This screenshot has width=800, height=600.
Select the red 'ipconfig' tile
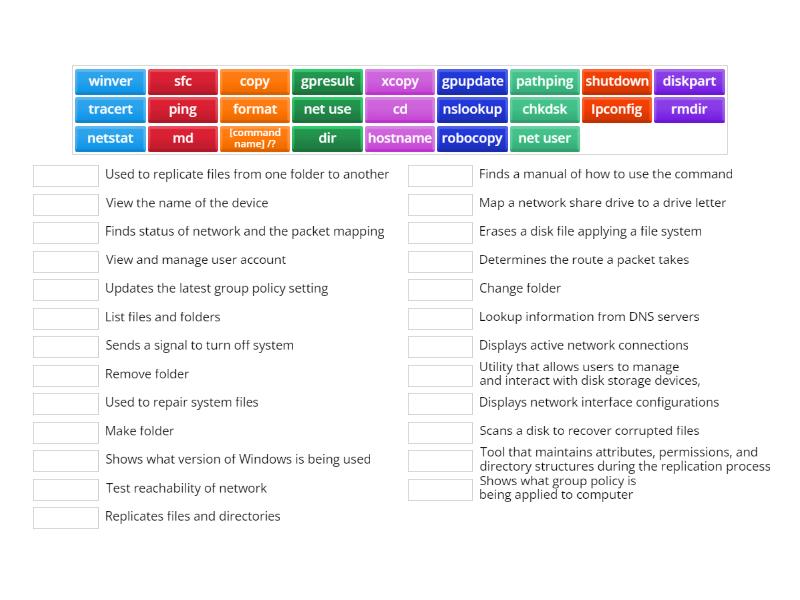pyautogui.click(x=616, y=110)
